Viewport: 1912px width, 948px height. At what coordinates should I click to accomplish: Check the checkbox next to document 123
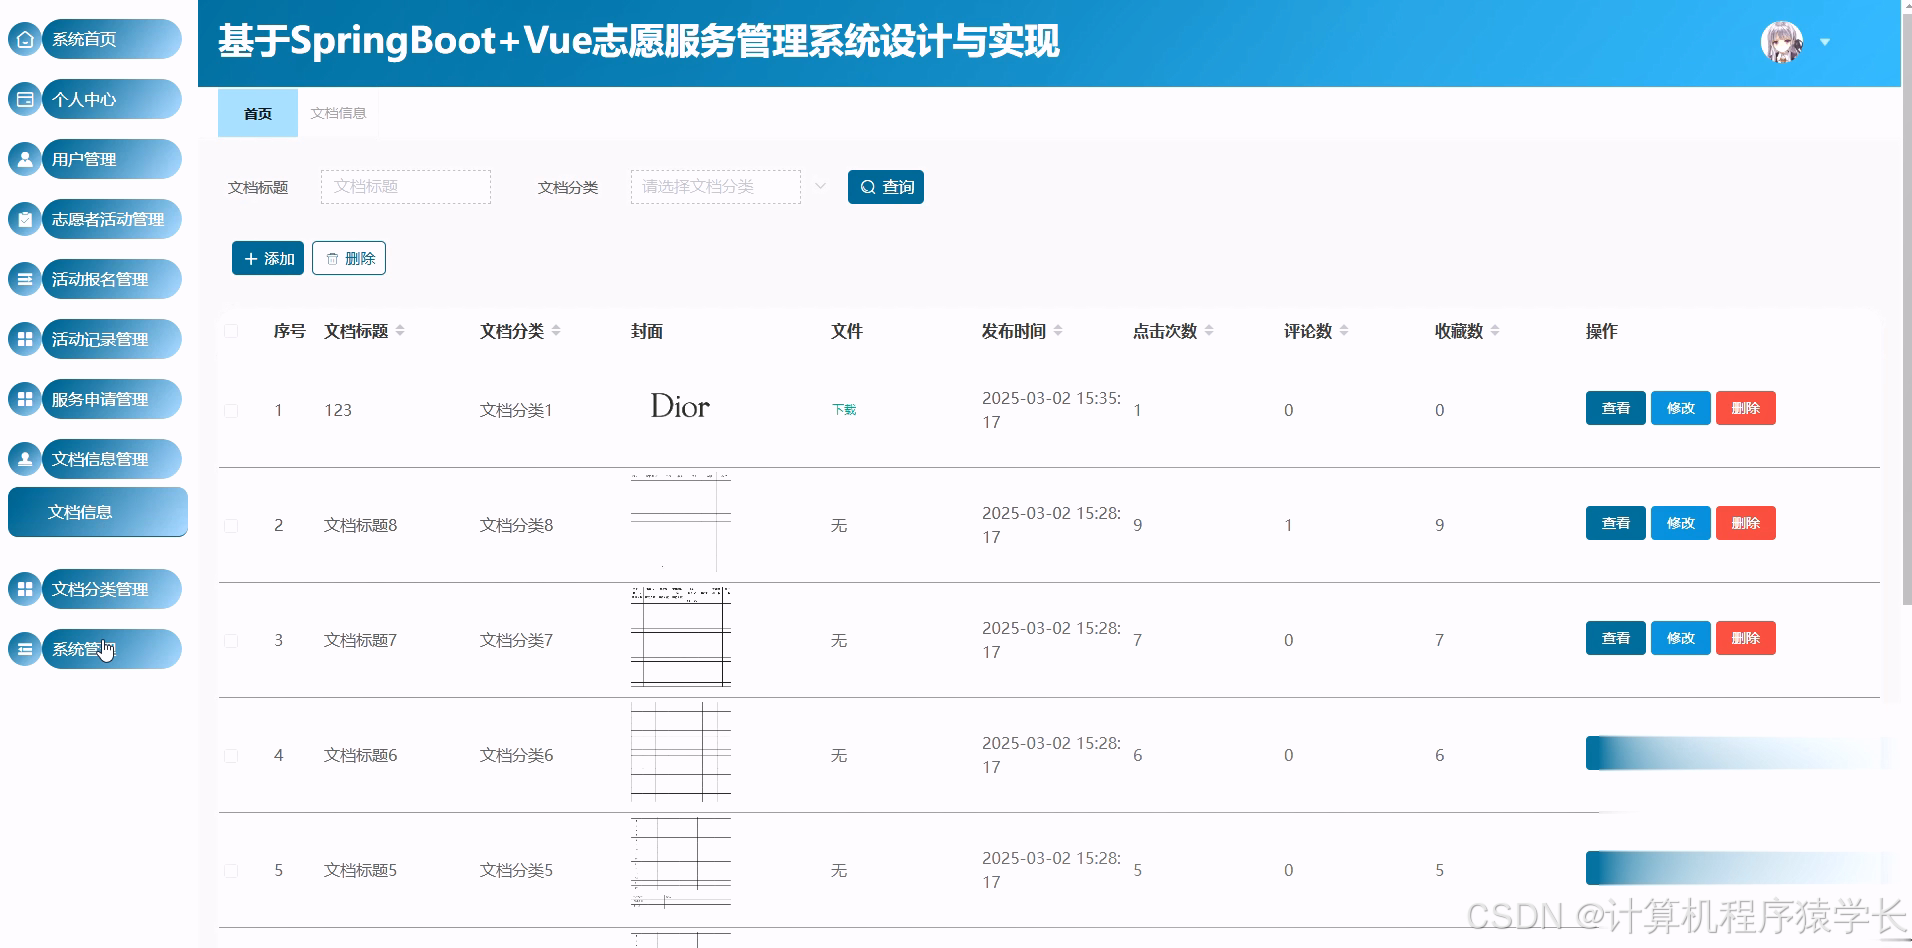click(x=231, y=409)
